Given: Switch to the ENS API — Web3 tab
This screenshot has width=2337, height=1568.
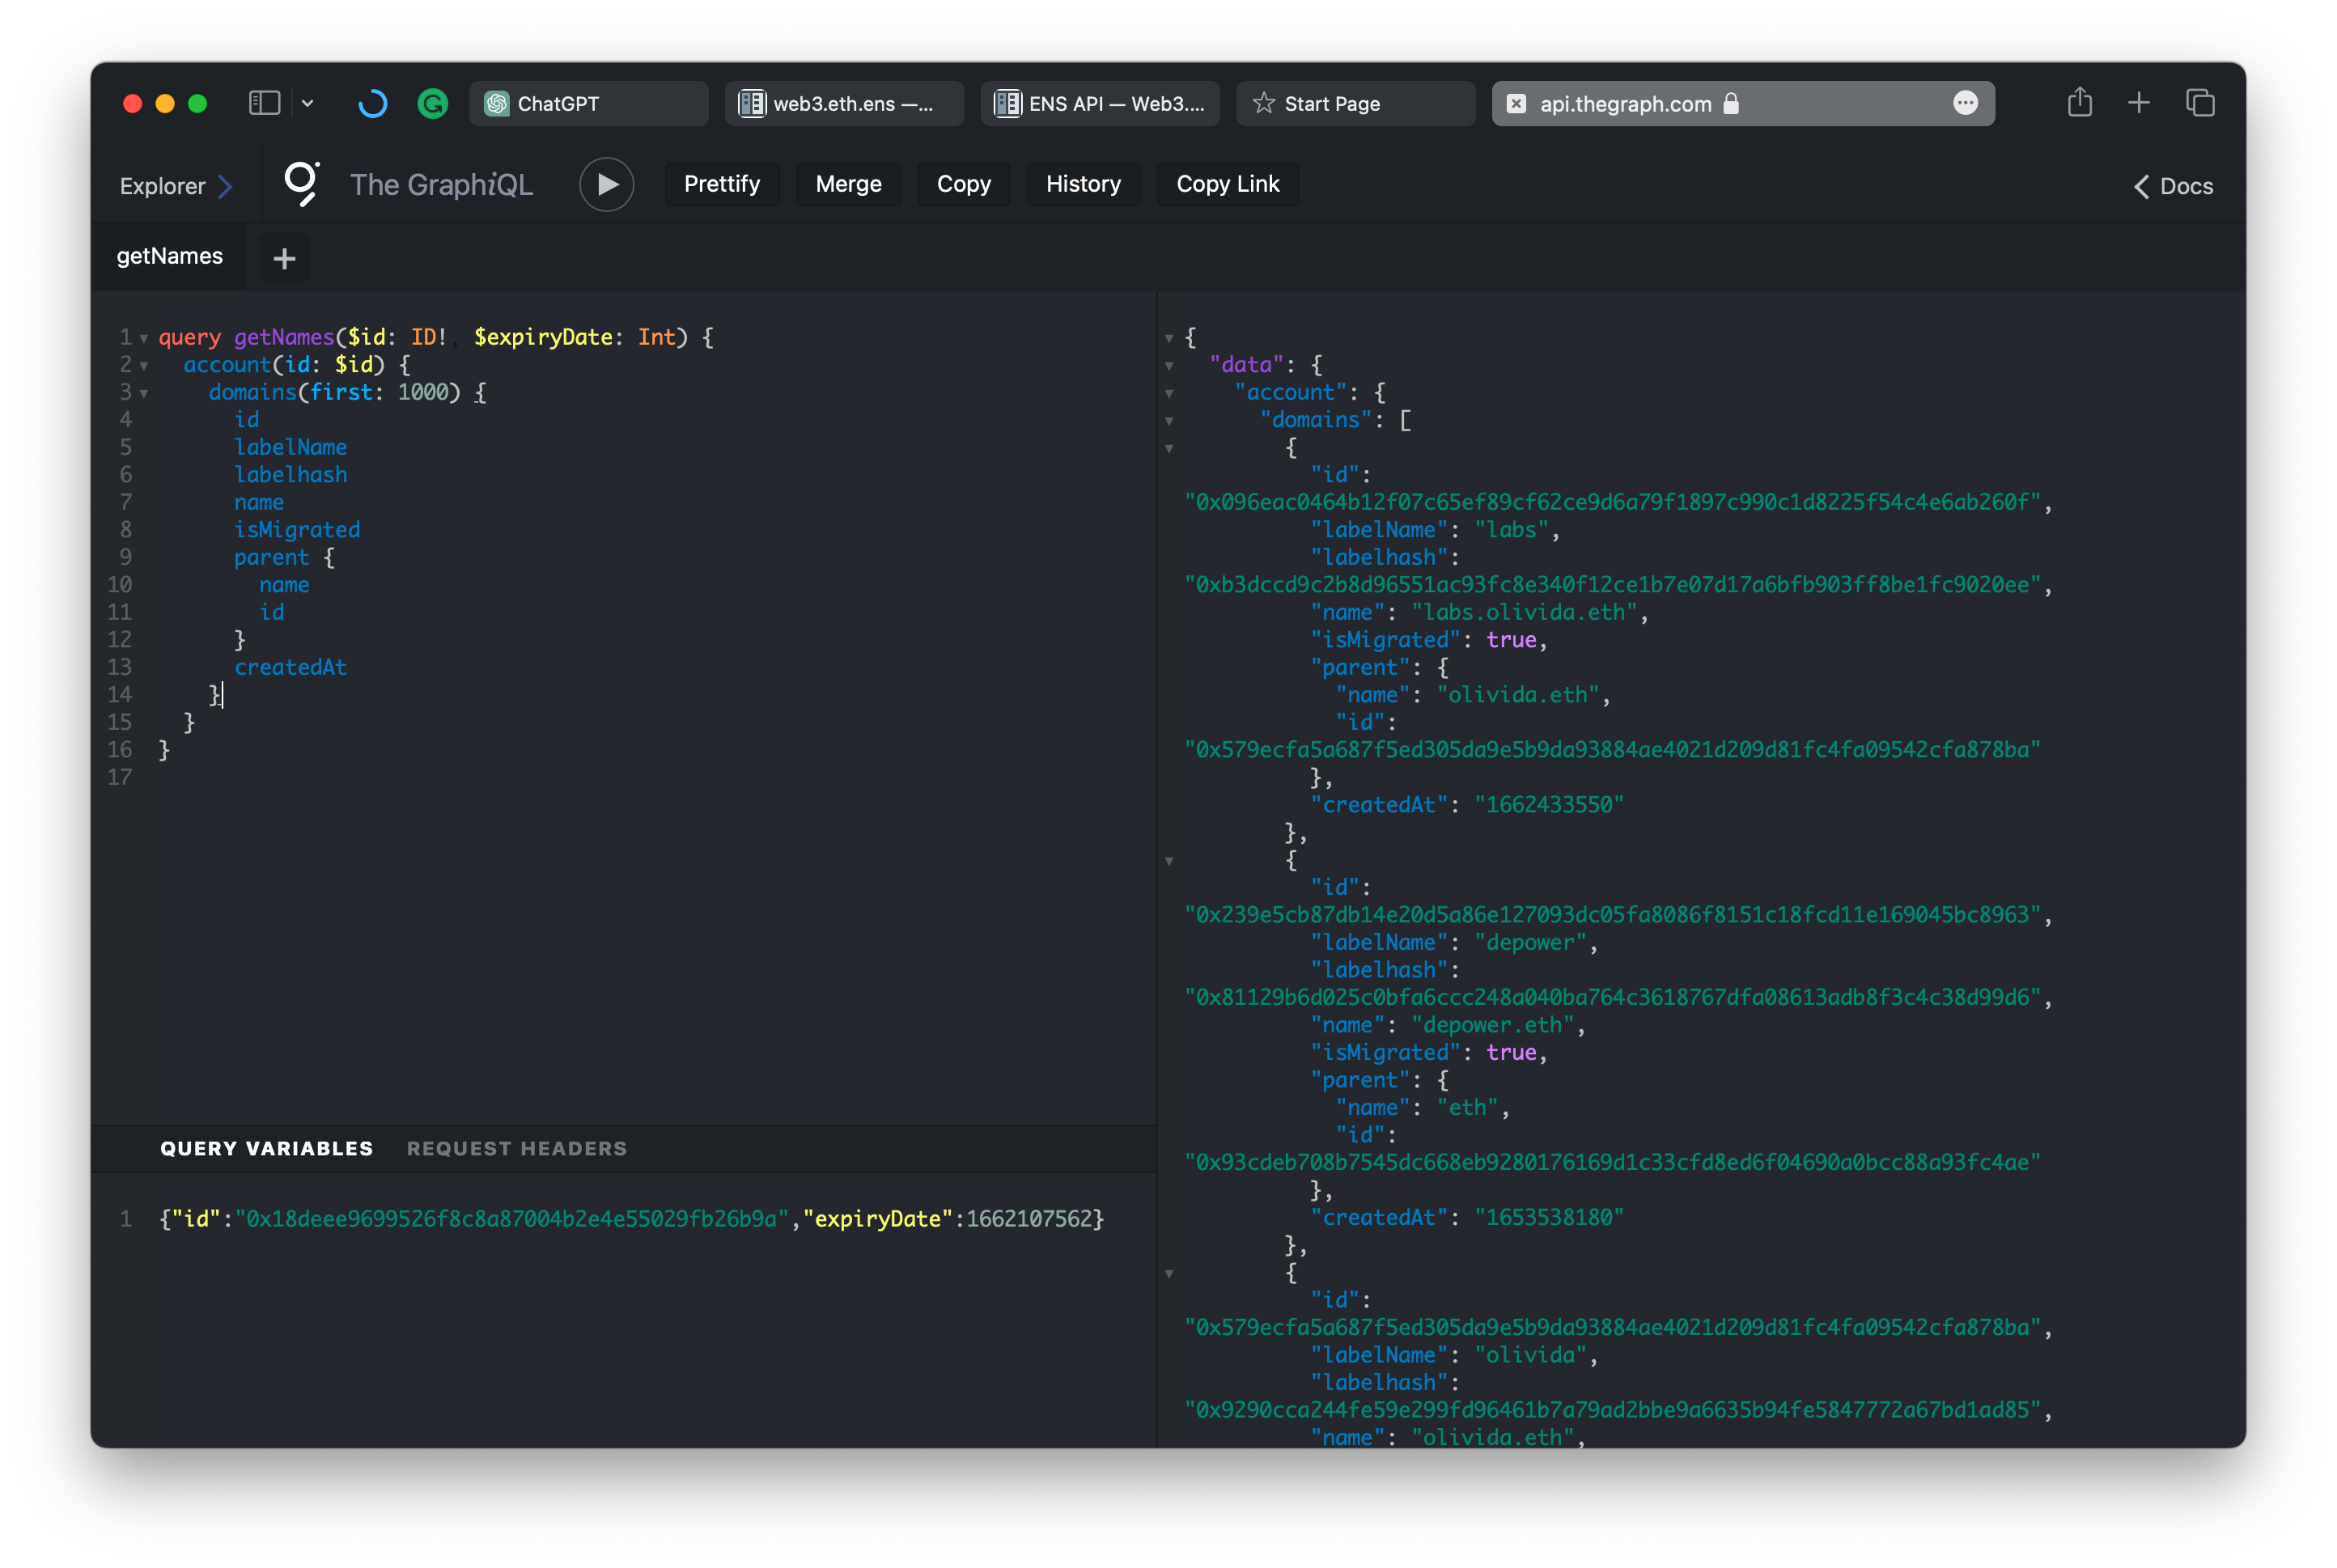Looking at the screenshot, I should [x=1100, y=103].
